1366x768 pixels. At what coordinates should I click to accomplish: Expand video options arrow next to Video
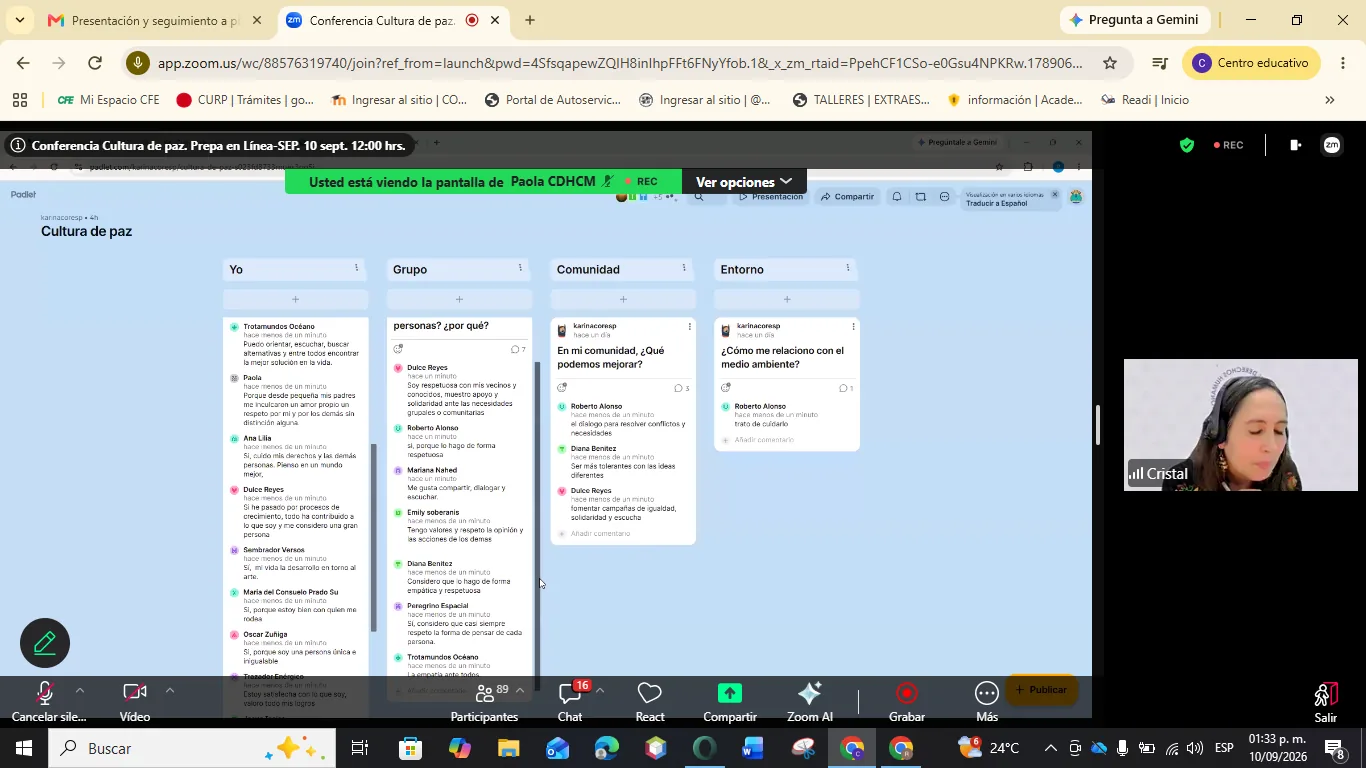coord(169,690)
